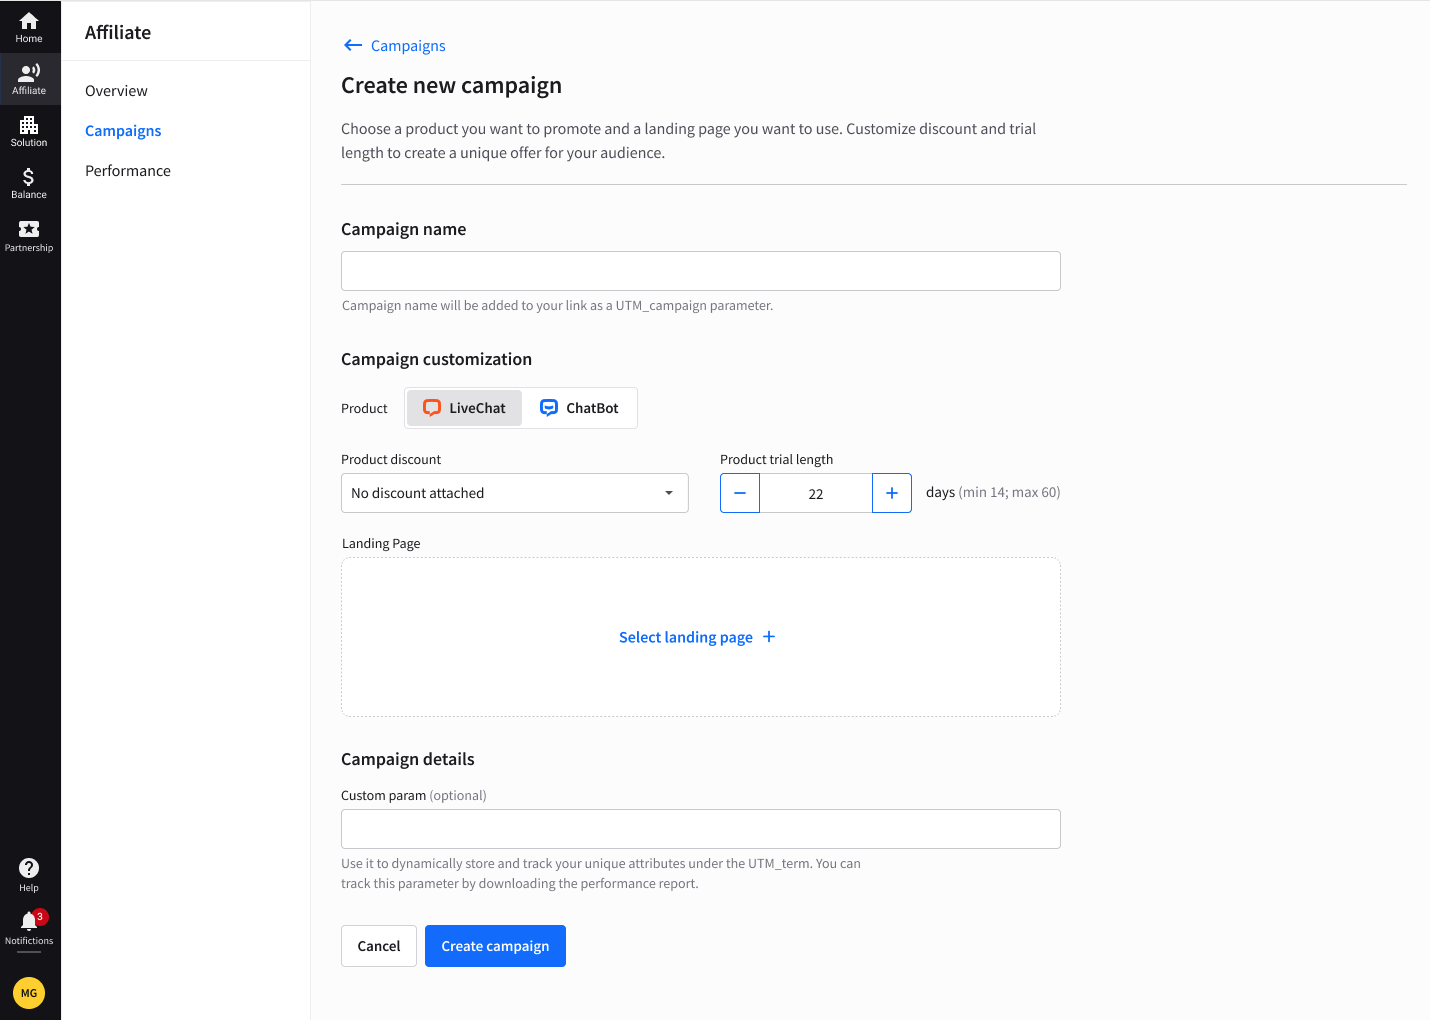Open the Balance section
This screenshot has height=1020, width=1430.
[x=29, y=180]
